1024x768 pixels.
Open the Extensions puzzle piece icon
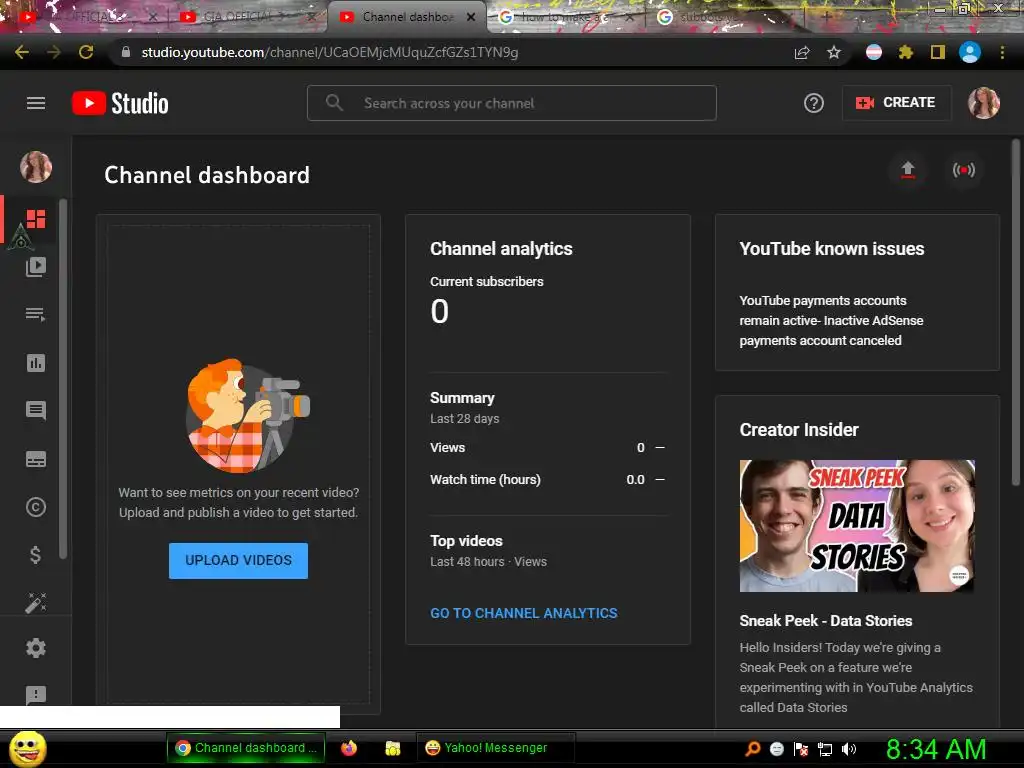(x=906, y=52)
